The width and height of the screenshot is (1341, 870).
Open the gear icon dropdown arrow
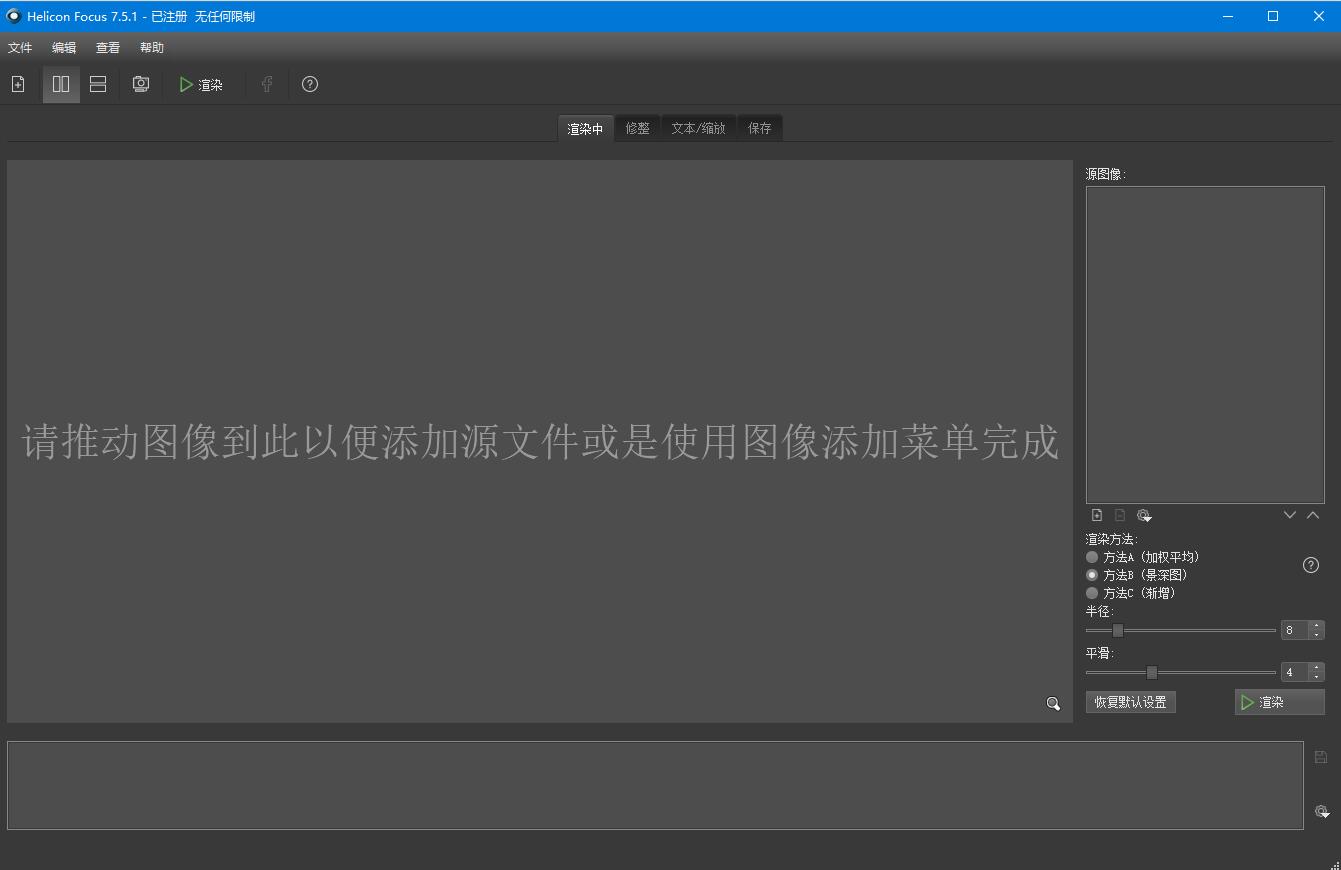pyautogui.click(x=1148, y=519)
